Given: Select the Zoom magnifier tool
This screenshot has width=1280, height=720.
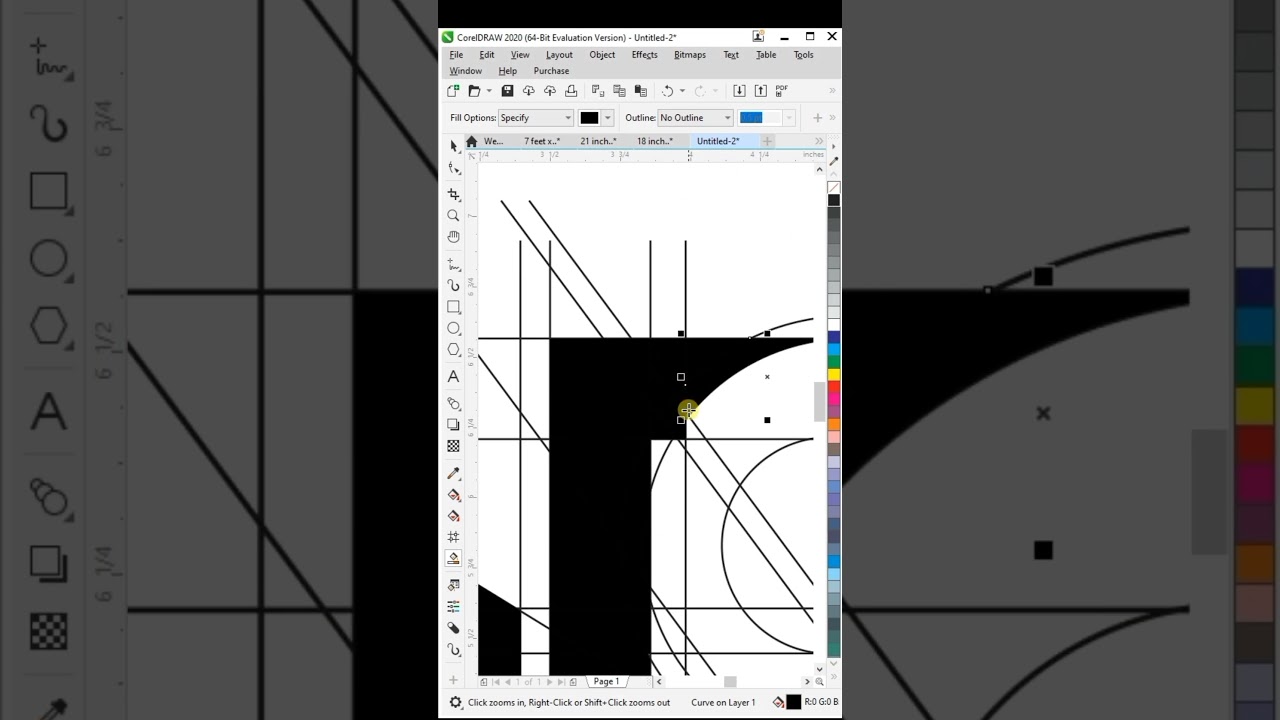Looking at the screenshot, I should coord(453,216).
